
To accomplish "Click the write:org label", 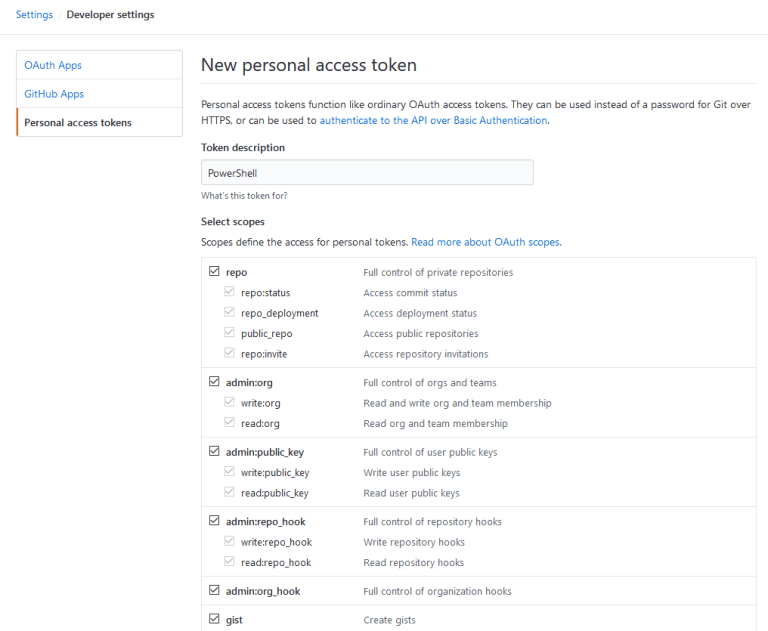I will (261, 403).
